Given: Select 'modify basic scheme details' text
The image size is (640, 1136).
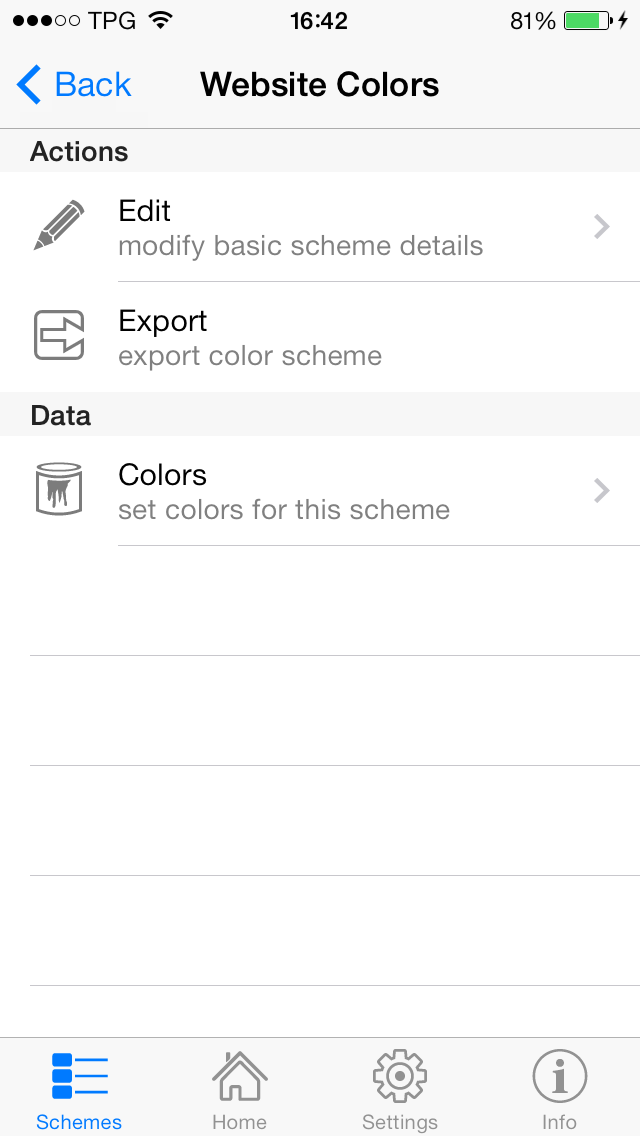Looking at the screenshot, I should (300, 246).
